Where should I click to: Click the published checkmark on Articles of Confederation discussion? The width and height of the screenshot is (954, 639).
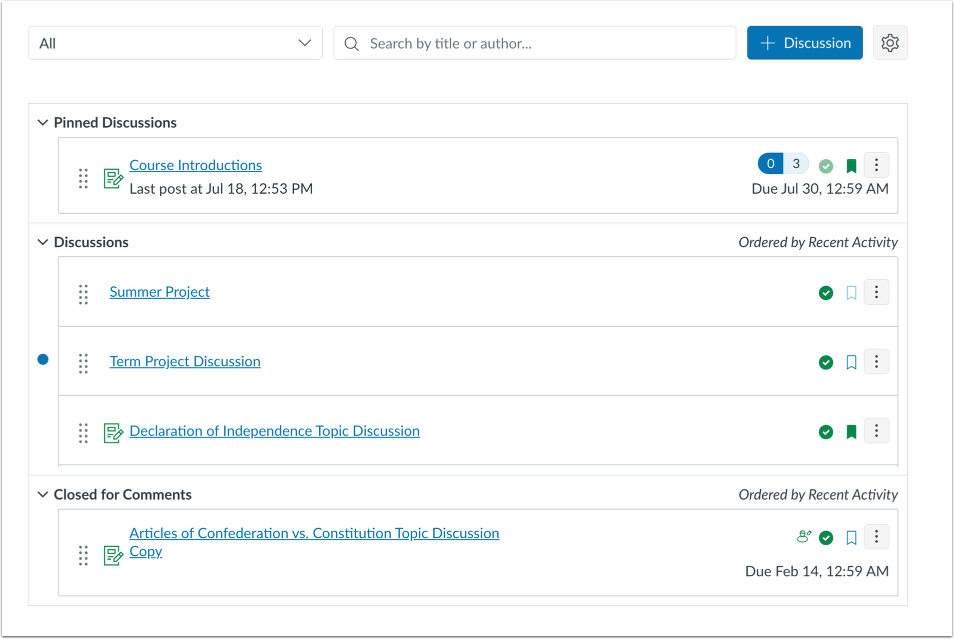826,537
